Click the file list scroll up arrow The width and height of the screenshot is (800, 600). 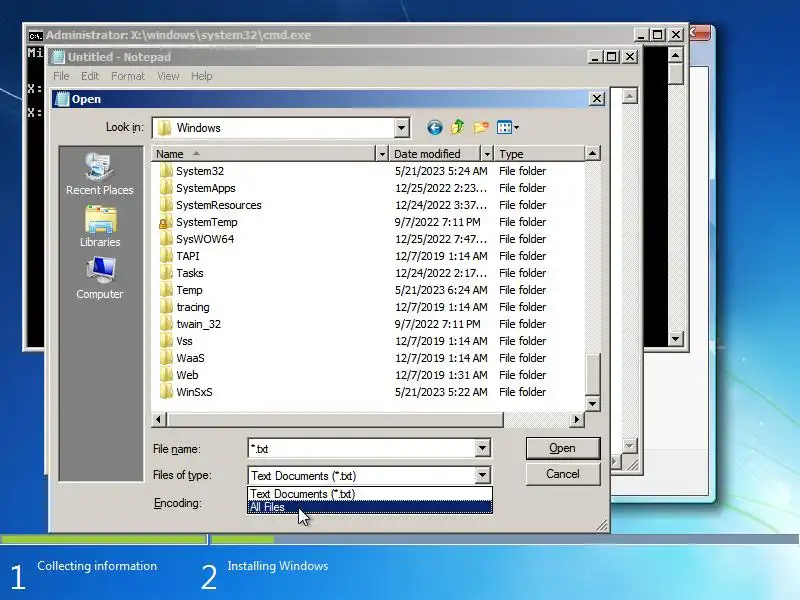pos(592,153)
